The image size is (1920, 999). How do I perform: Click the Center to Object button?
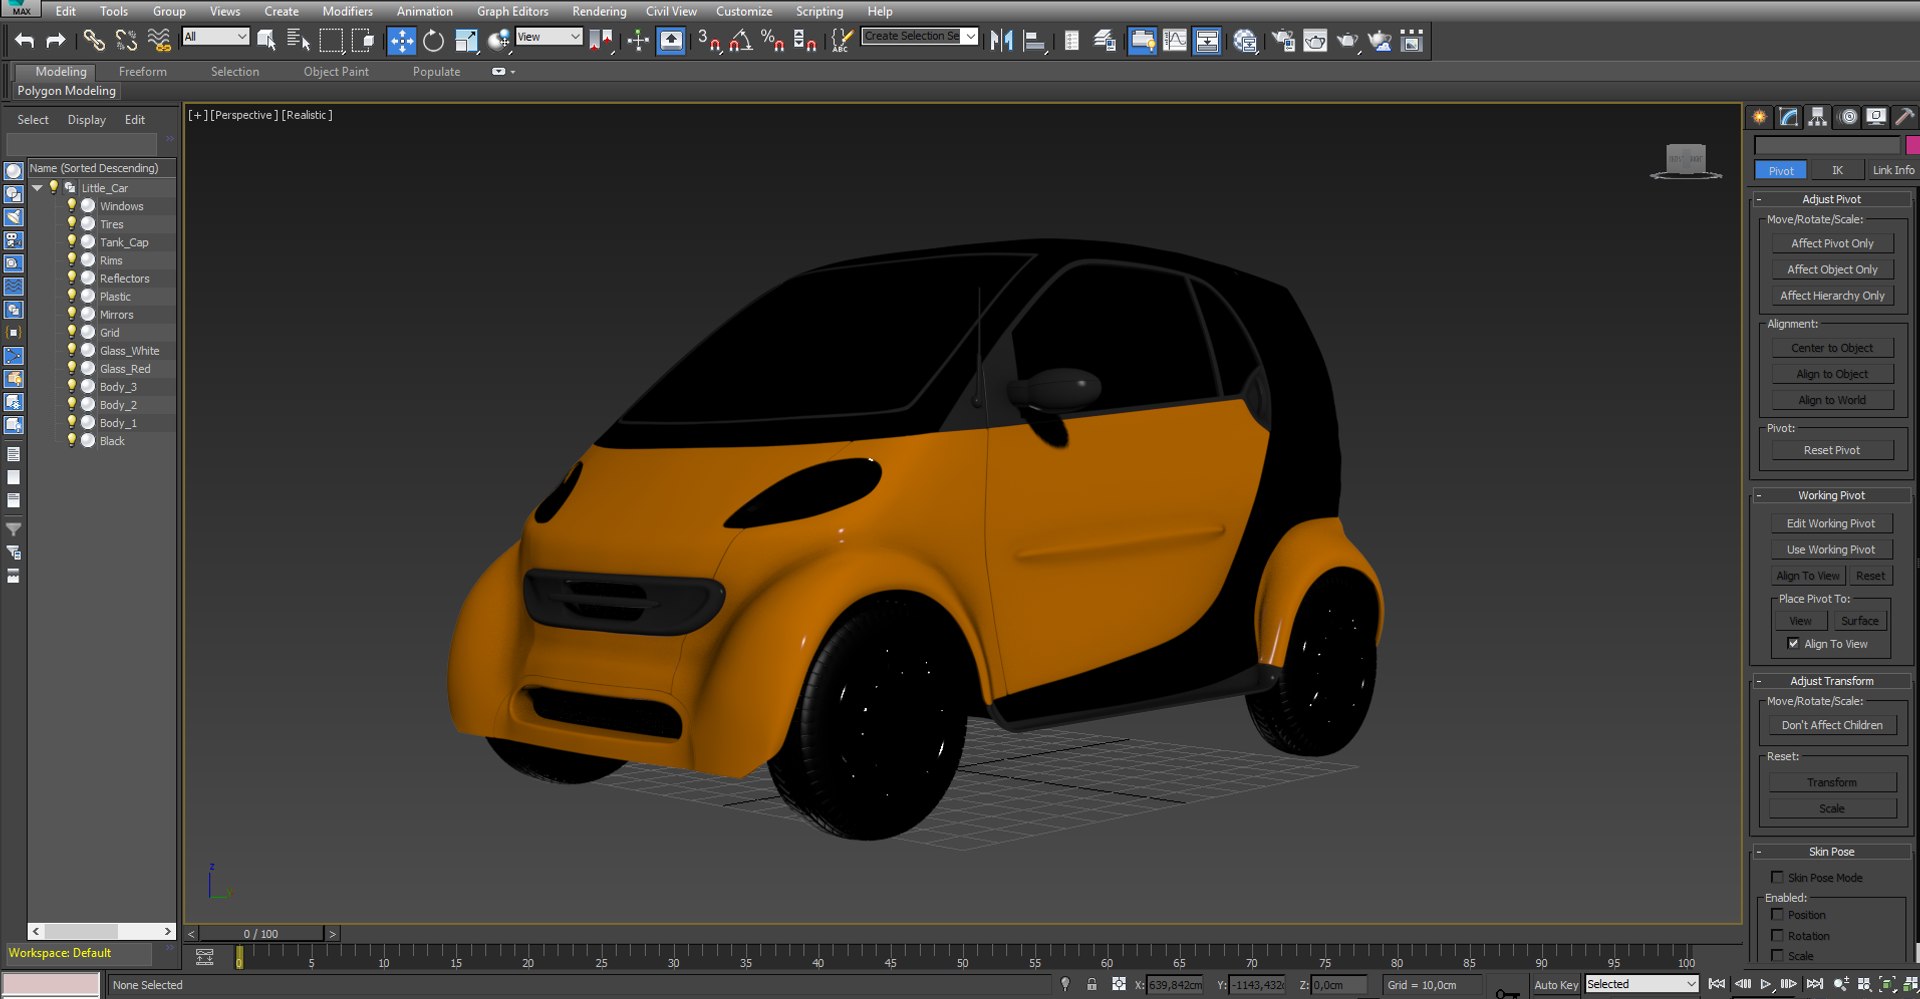pyautogui.click(x=1832, y=348)
